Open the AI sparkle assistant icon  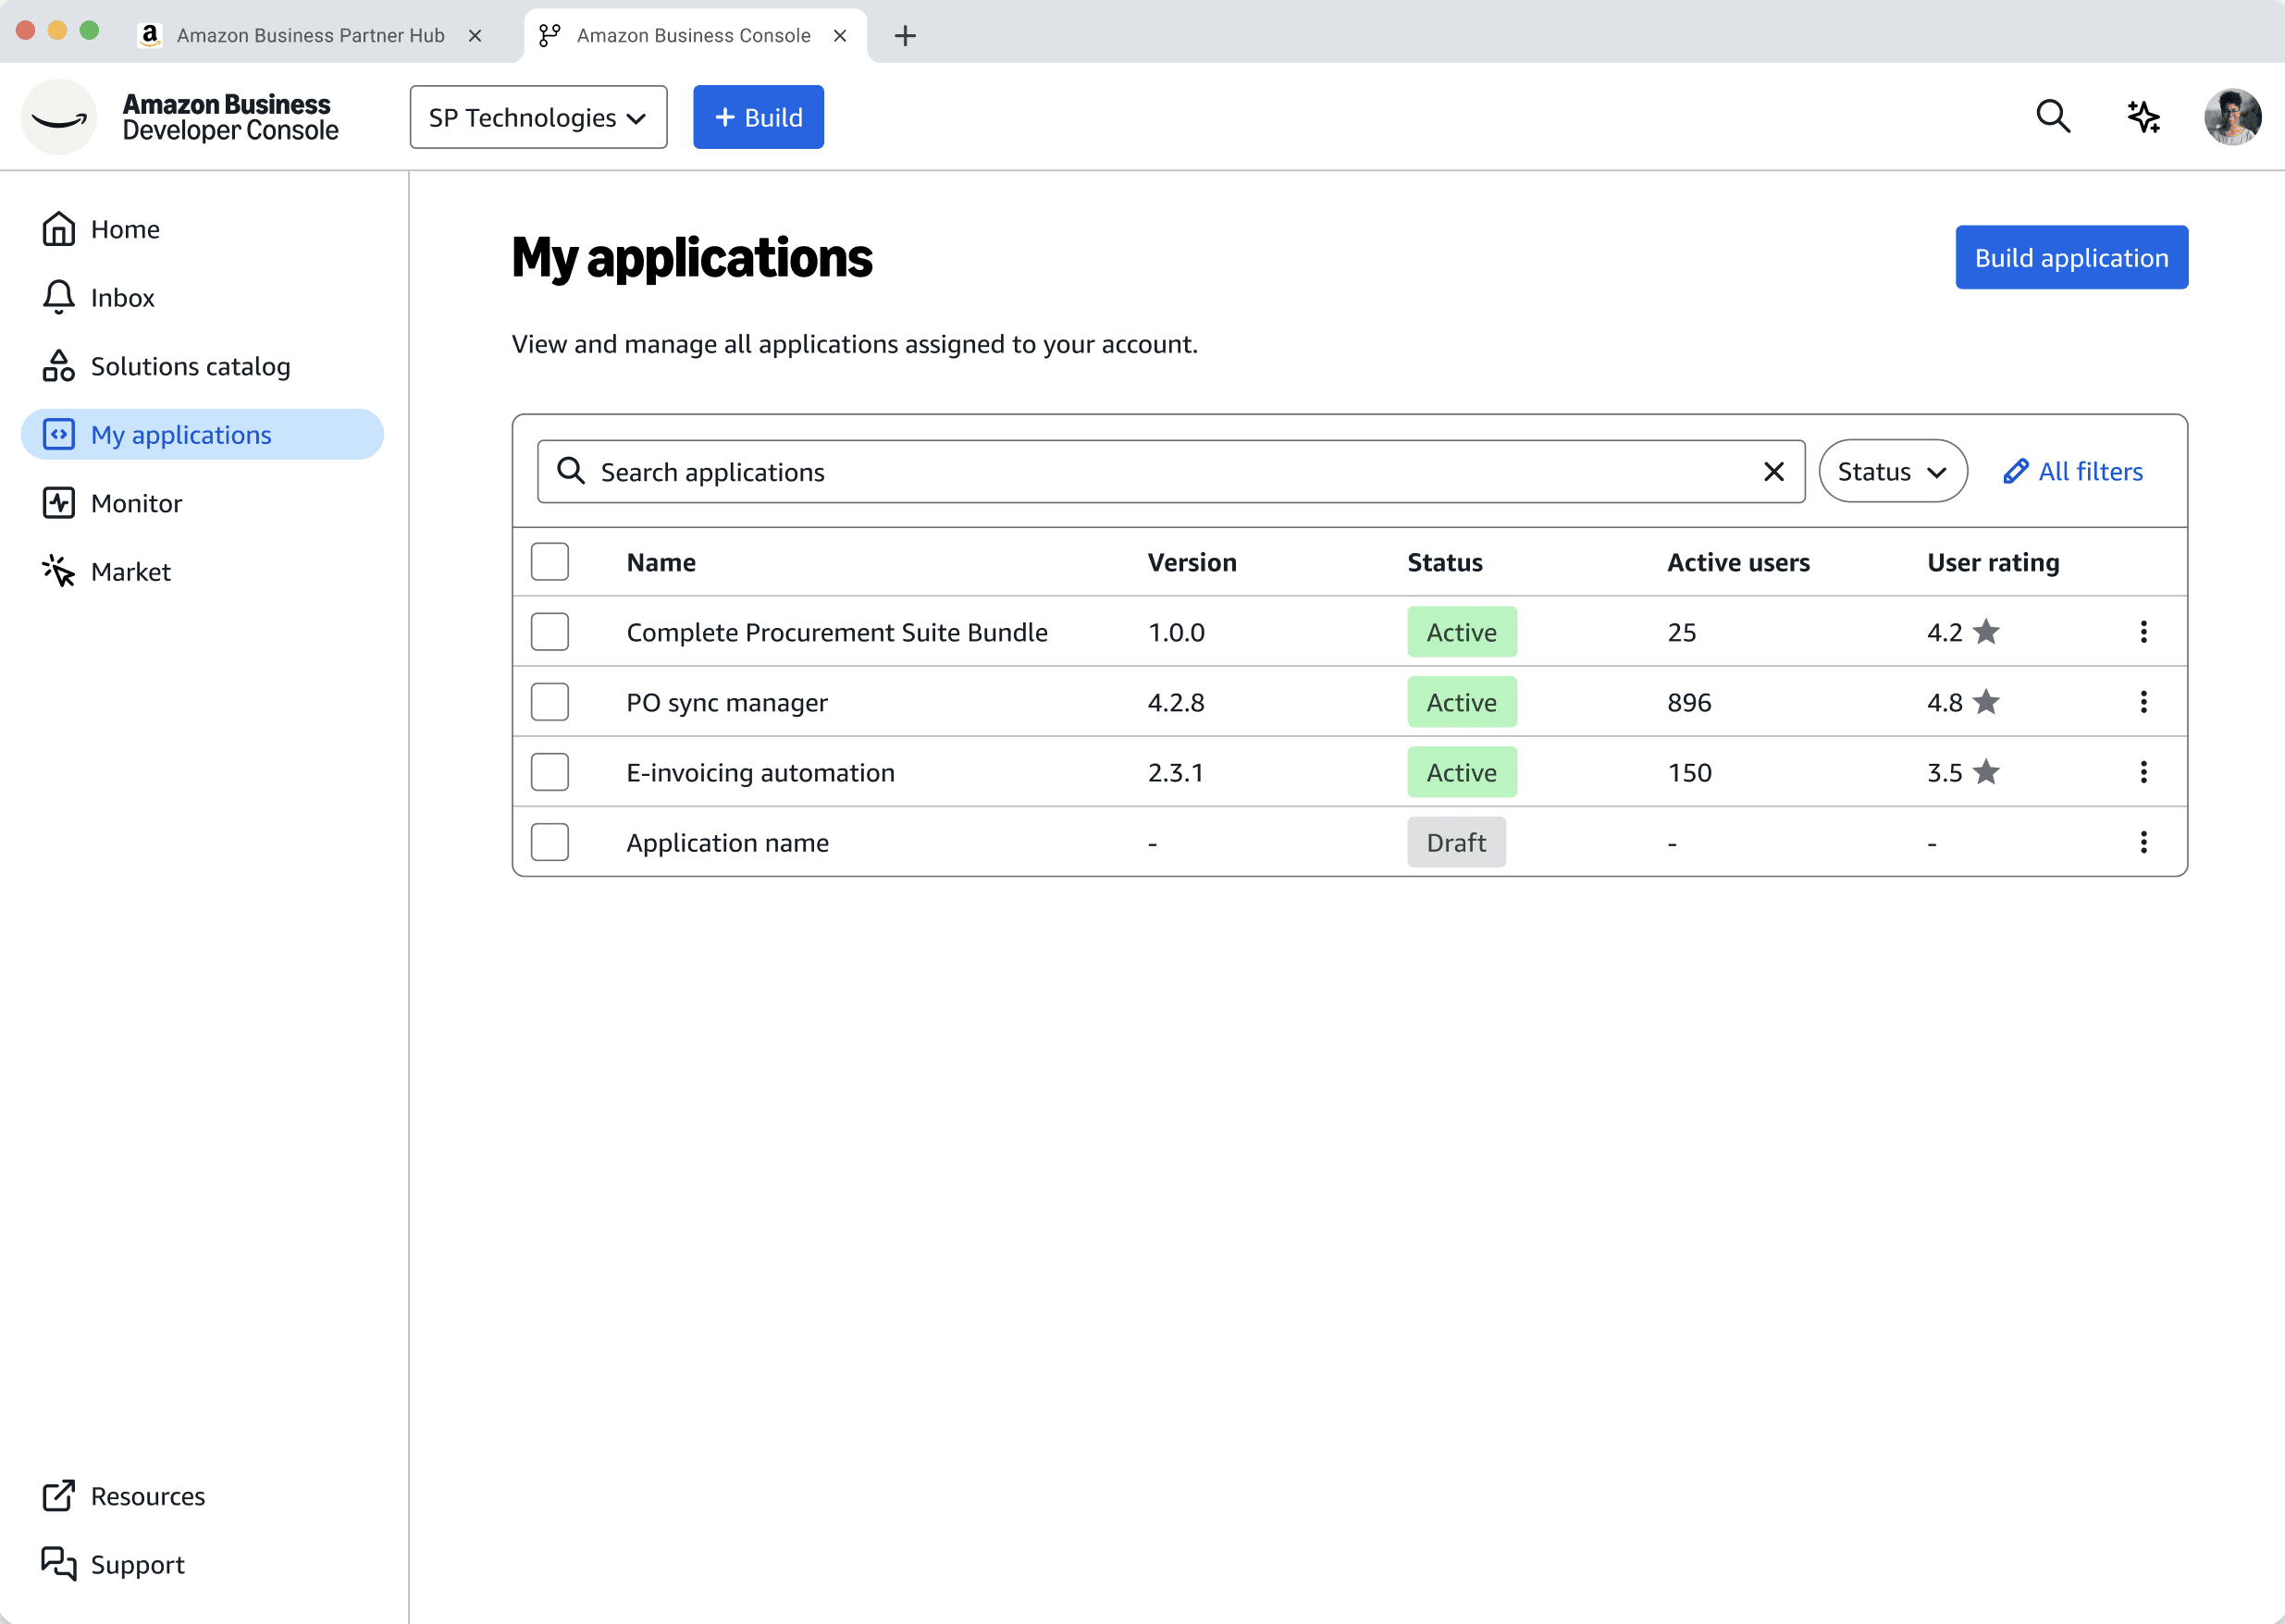click(2142, 117)
